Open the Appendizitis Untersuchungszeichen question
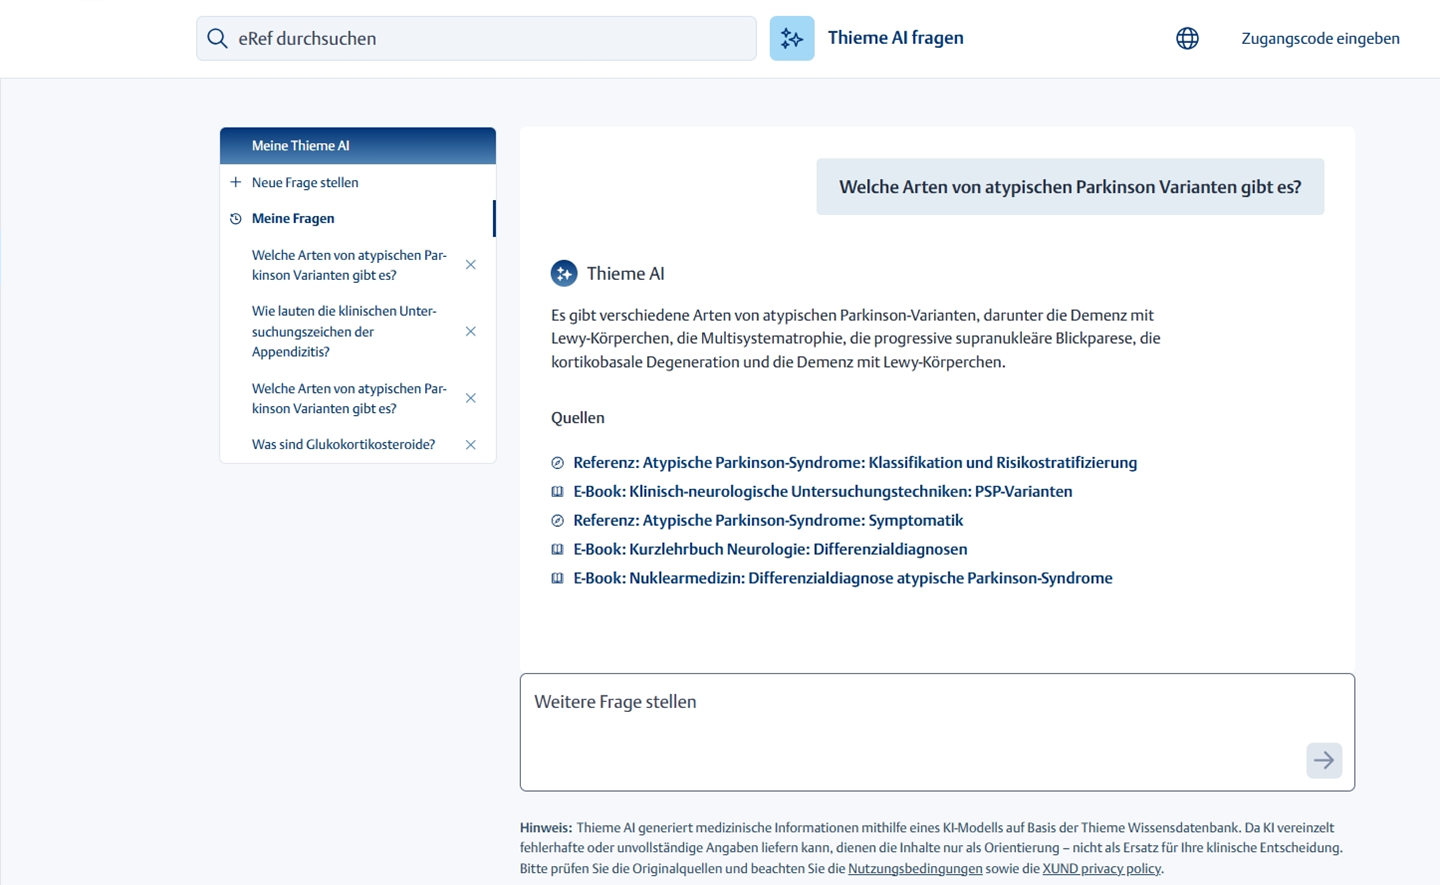The image size is (1440, 885). coord(346,331)
